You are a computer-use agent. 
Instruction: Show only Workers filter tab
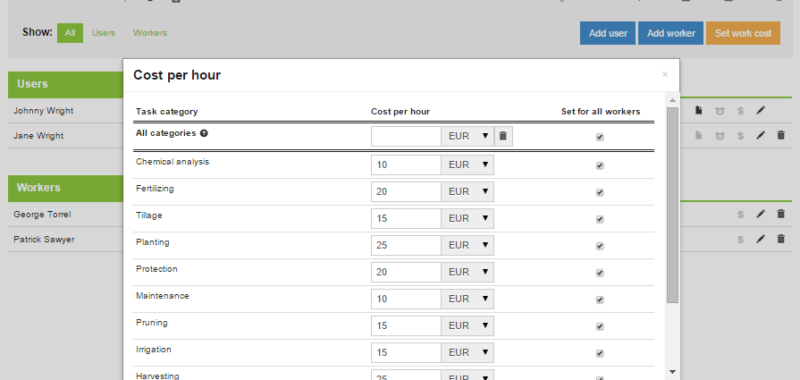point(150,33)
